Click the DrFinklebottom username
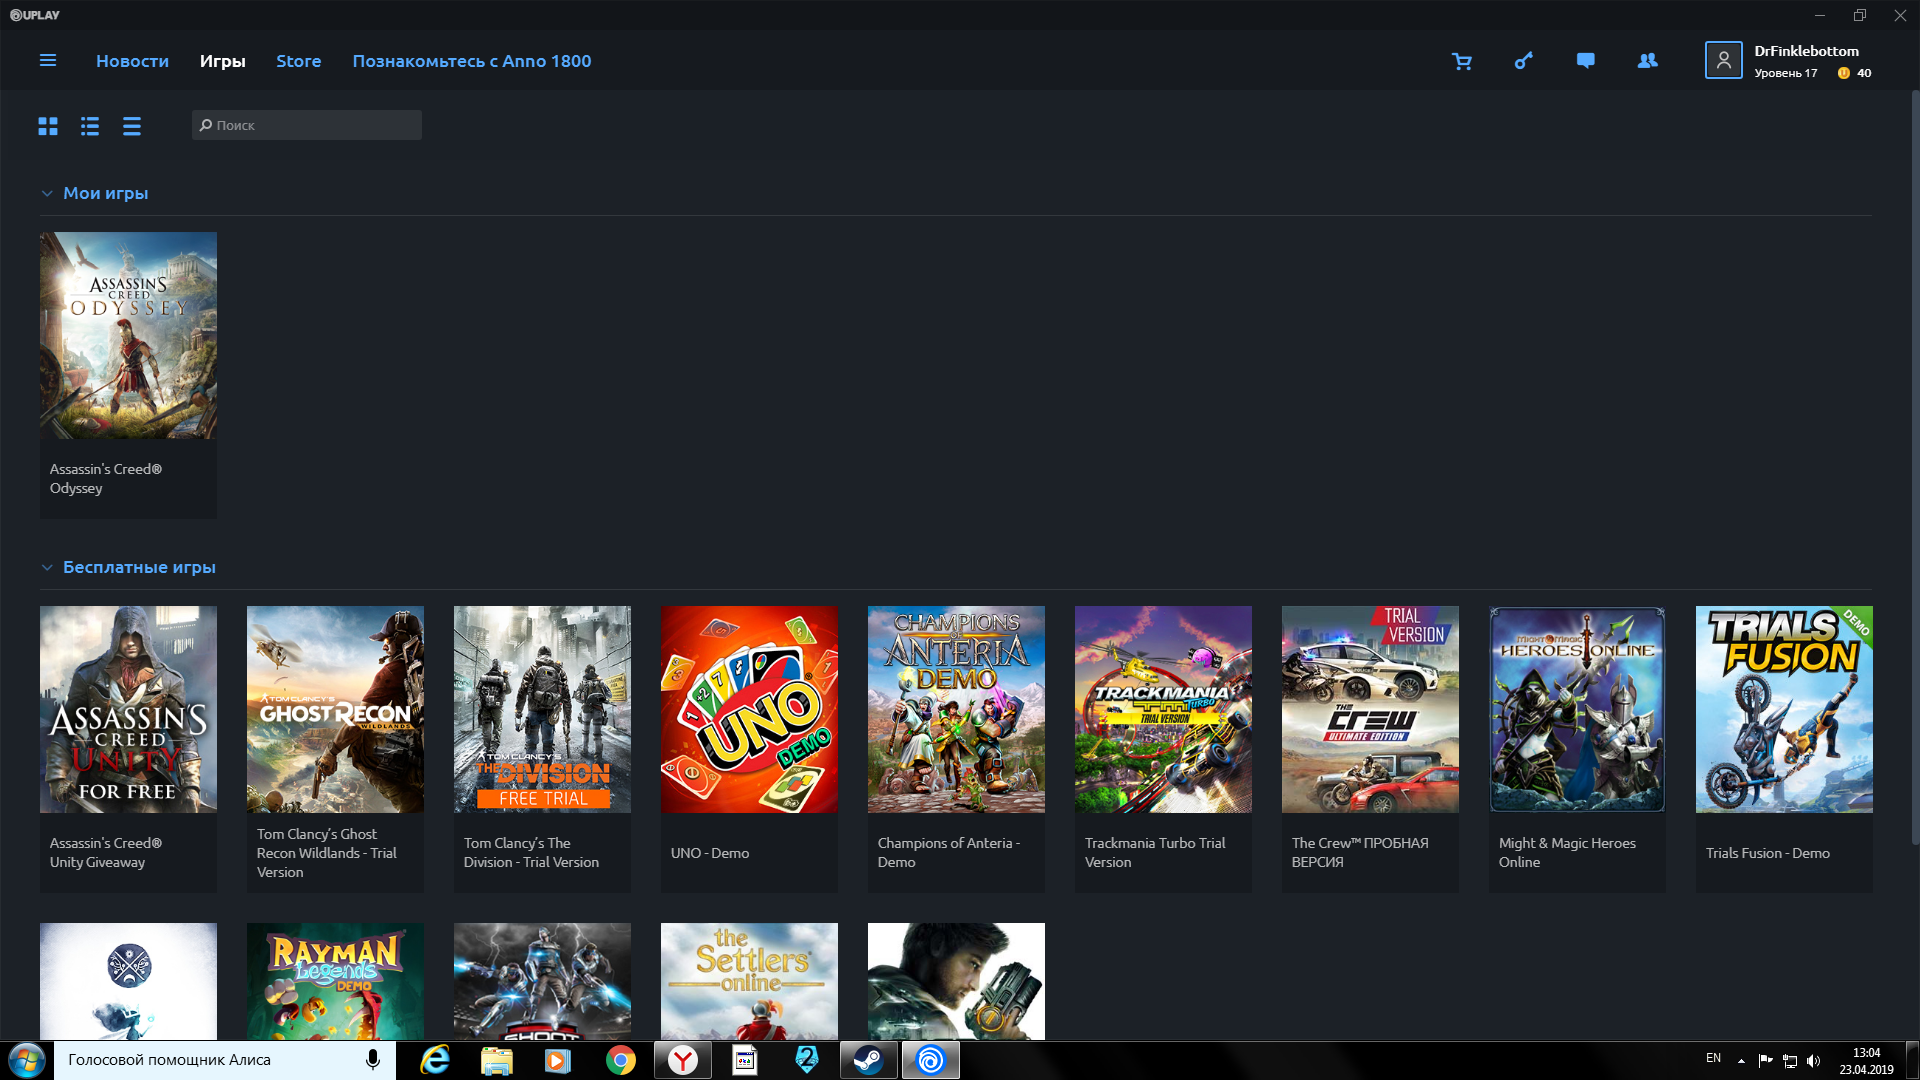This screenshot has height=1080, width=1920. [x=1806, y=51]
